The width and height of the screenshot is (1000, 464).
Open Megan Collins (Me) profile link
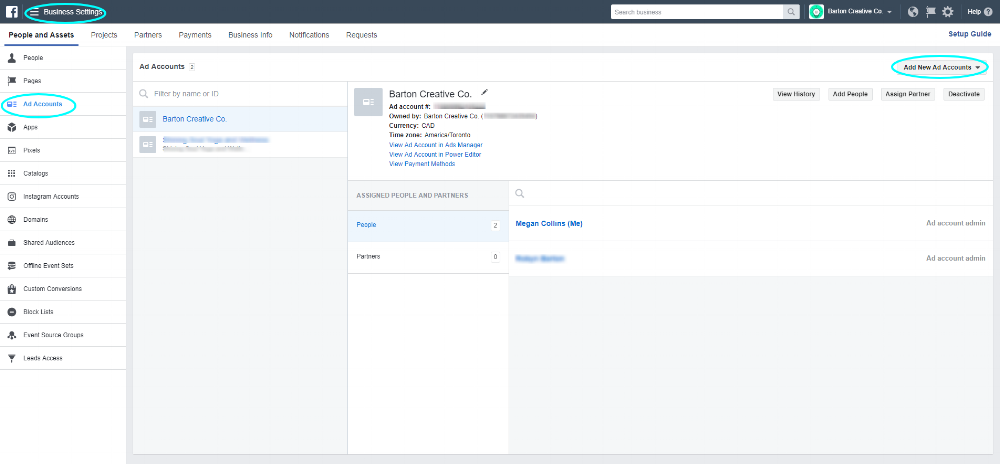pos(548,223)
